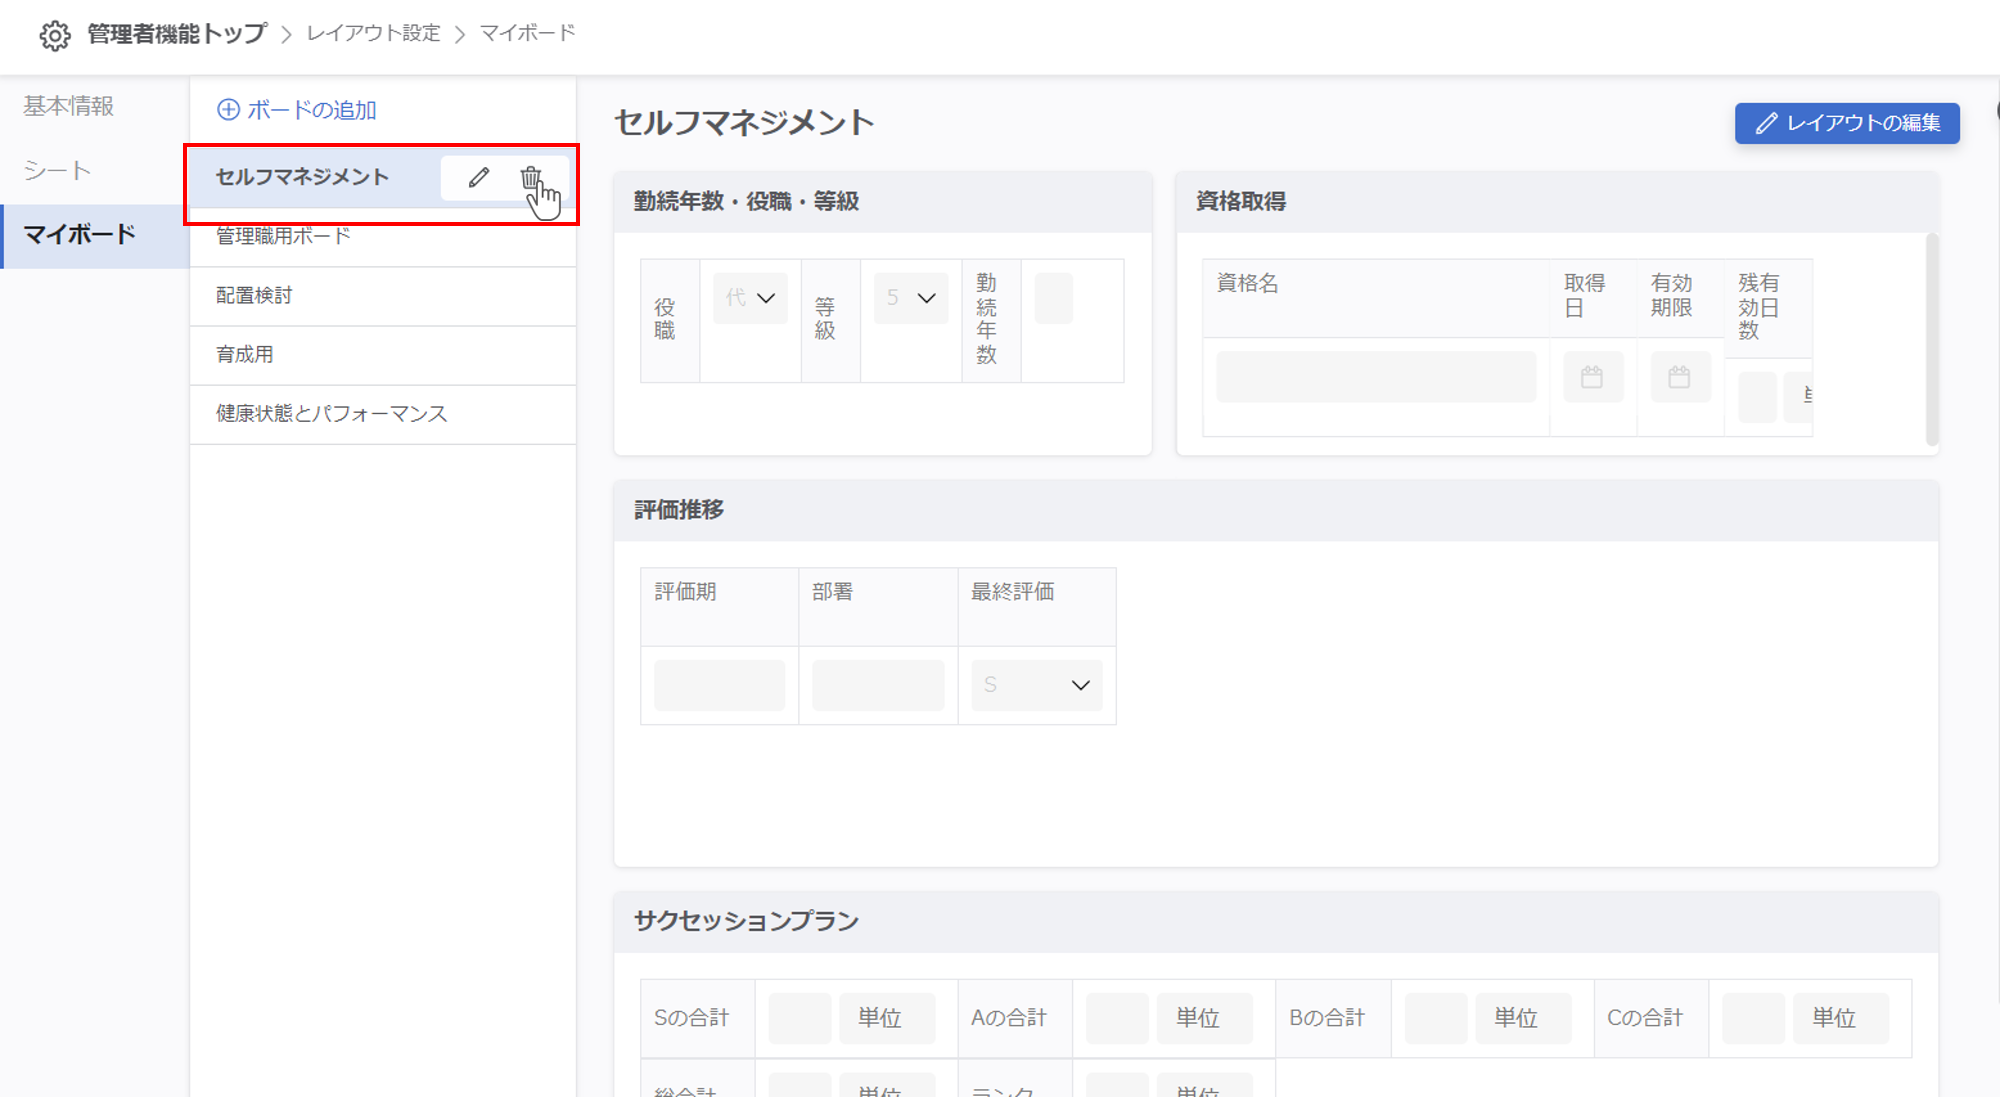The width and height of the screenshot is (2000, 1097).
Task: Click the 評価期 input field
Action: coord(719,685)
